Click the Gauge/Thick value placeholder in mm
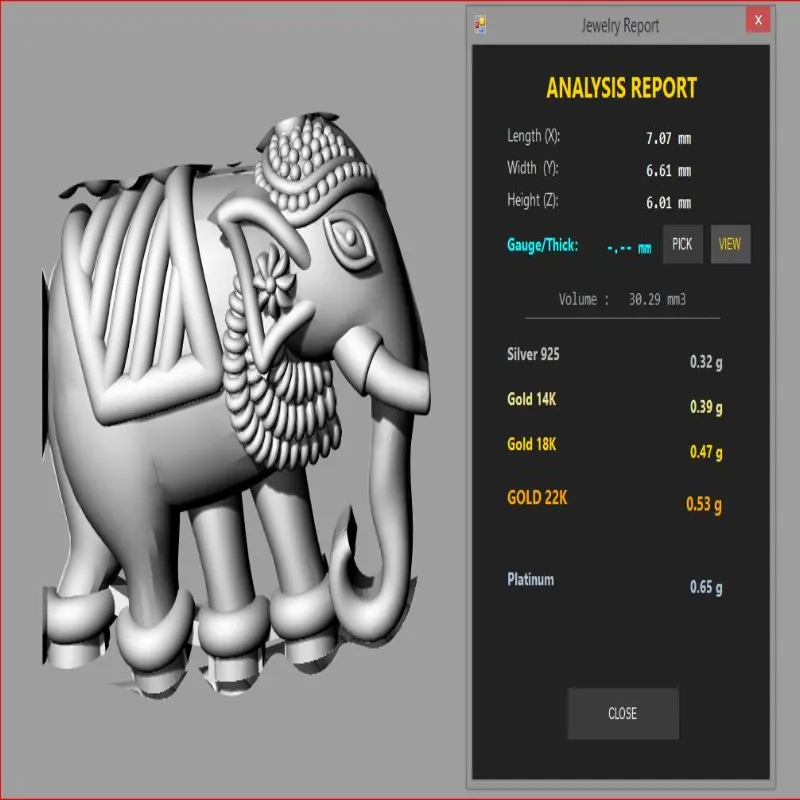Image resolution: width=800 pixels, height=800 pixels. 629,248
